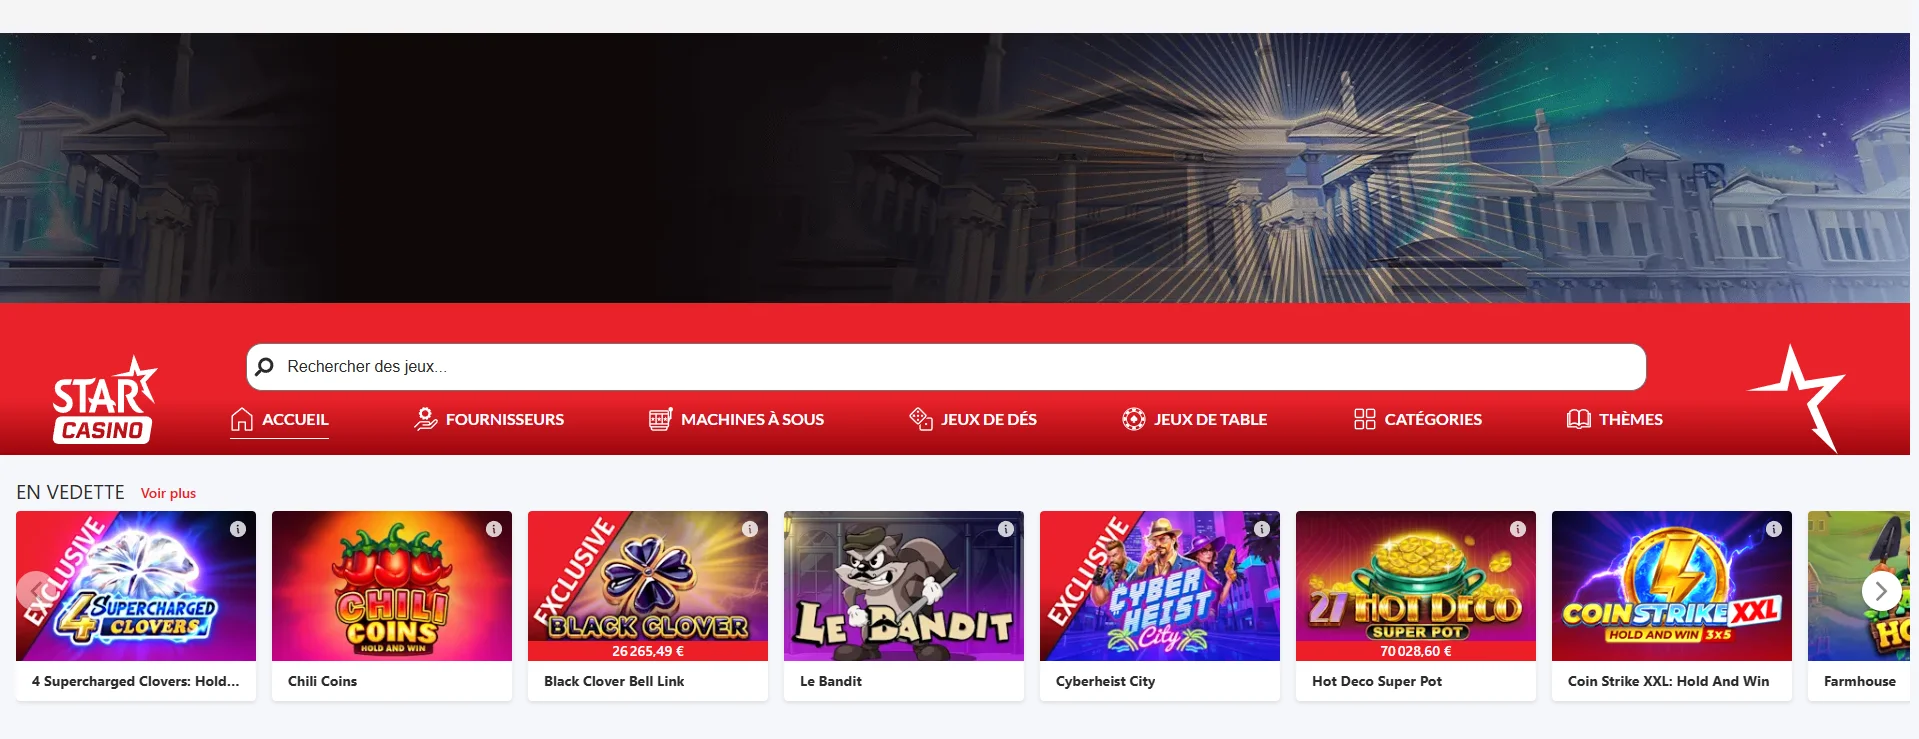Focus the Rechercher des jeux search field
1919x739 pixels.
point(946,367)
